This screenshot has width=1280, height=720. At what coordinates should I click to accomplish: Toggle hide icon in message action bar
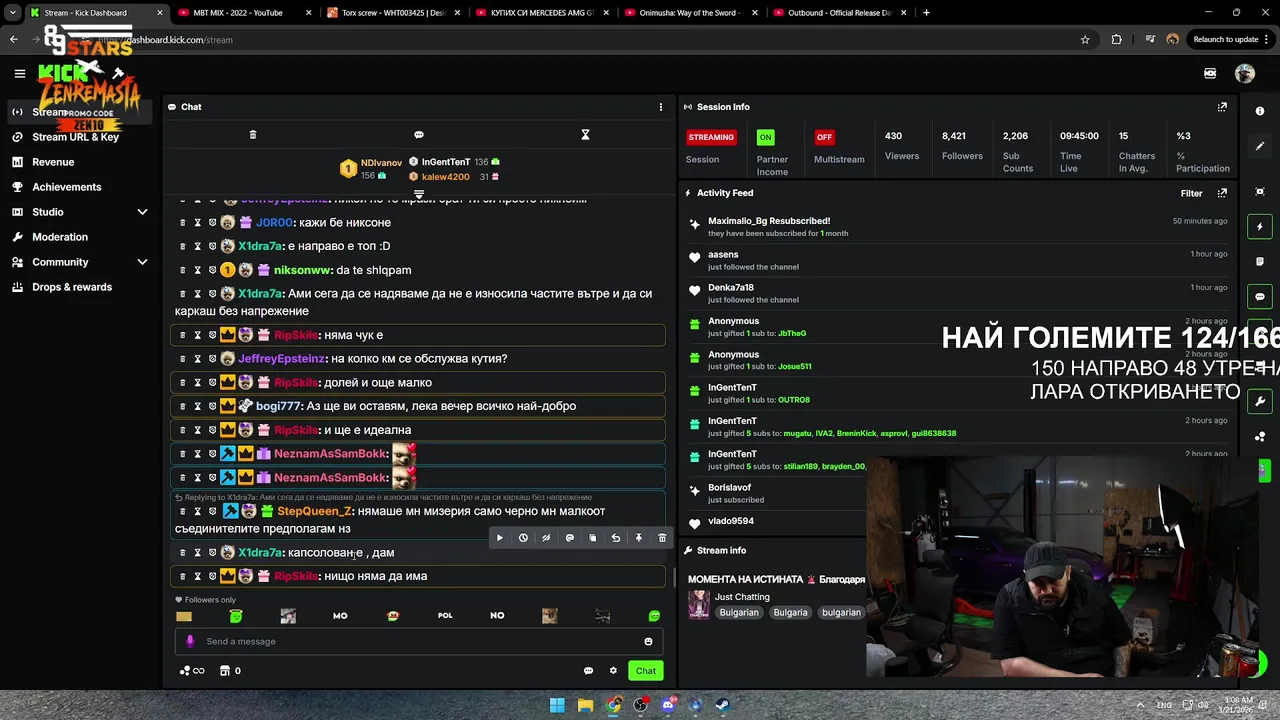pos(546,538)
